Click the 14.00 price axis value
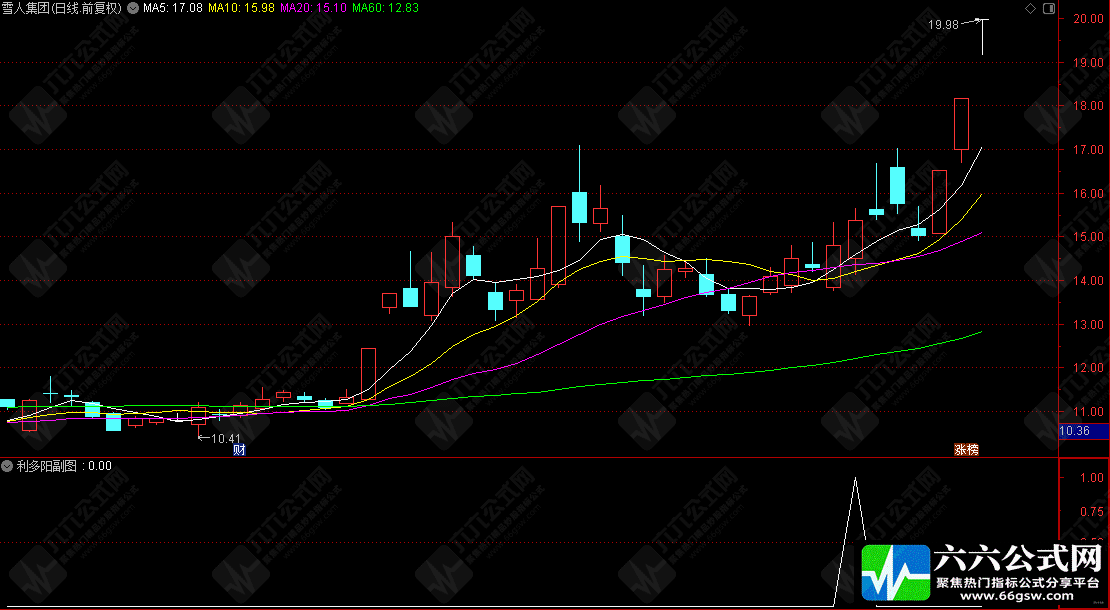Screen dimensions: 1110x610 pos(1088,281)
